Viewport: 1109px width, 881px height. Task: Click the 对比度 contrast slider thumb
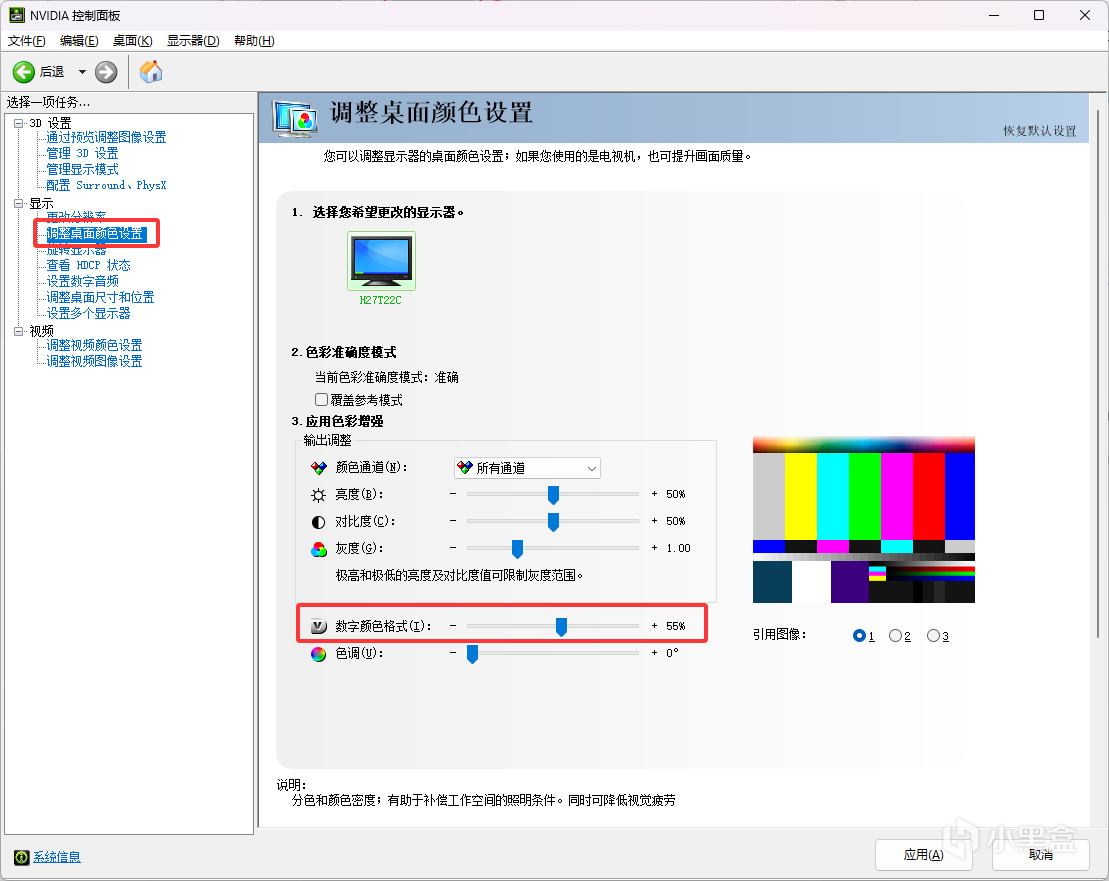click(553, 522)
